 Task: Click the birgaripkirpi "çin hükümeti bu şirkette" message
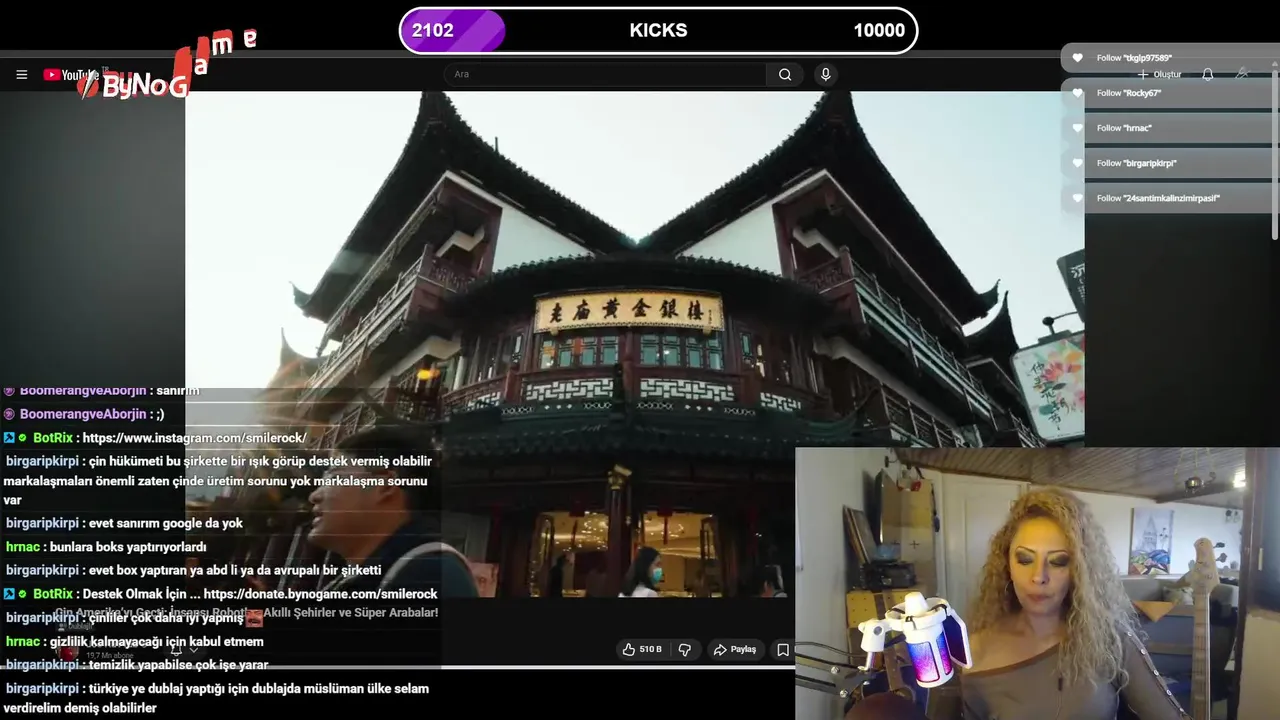(219, 481)
